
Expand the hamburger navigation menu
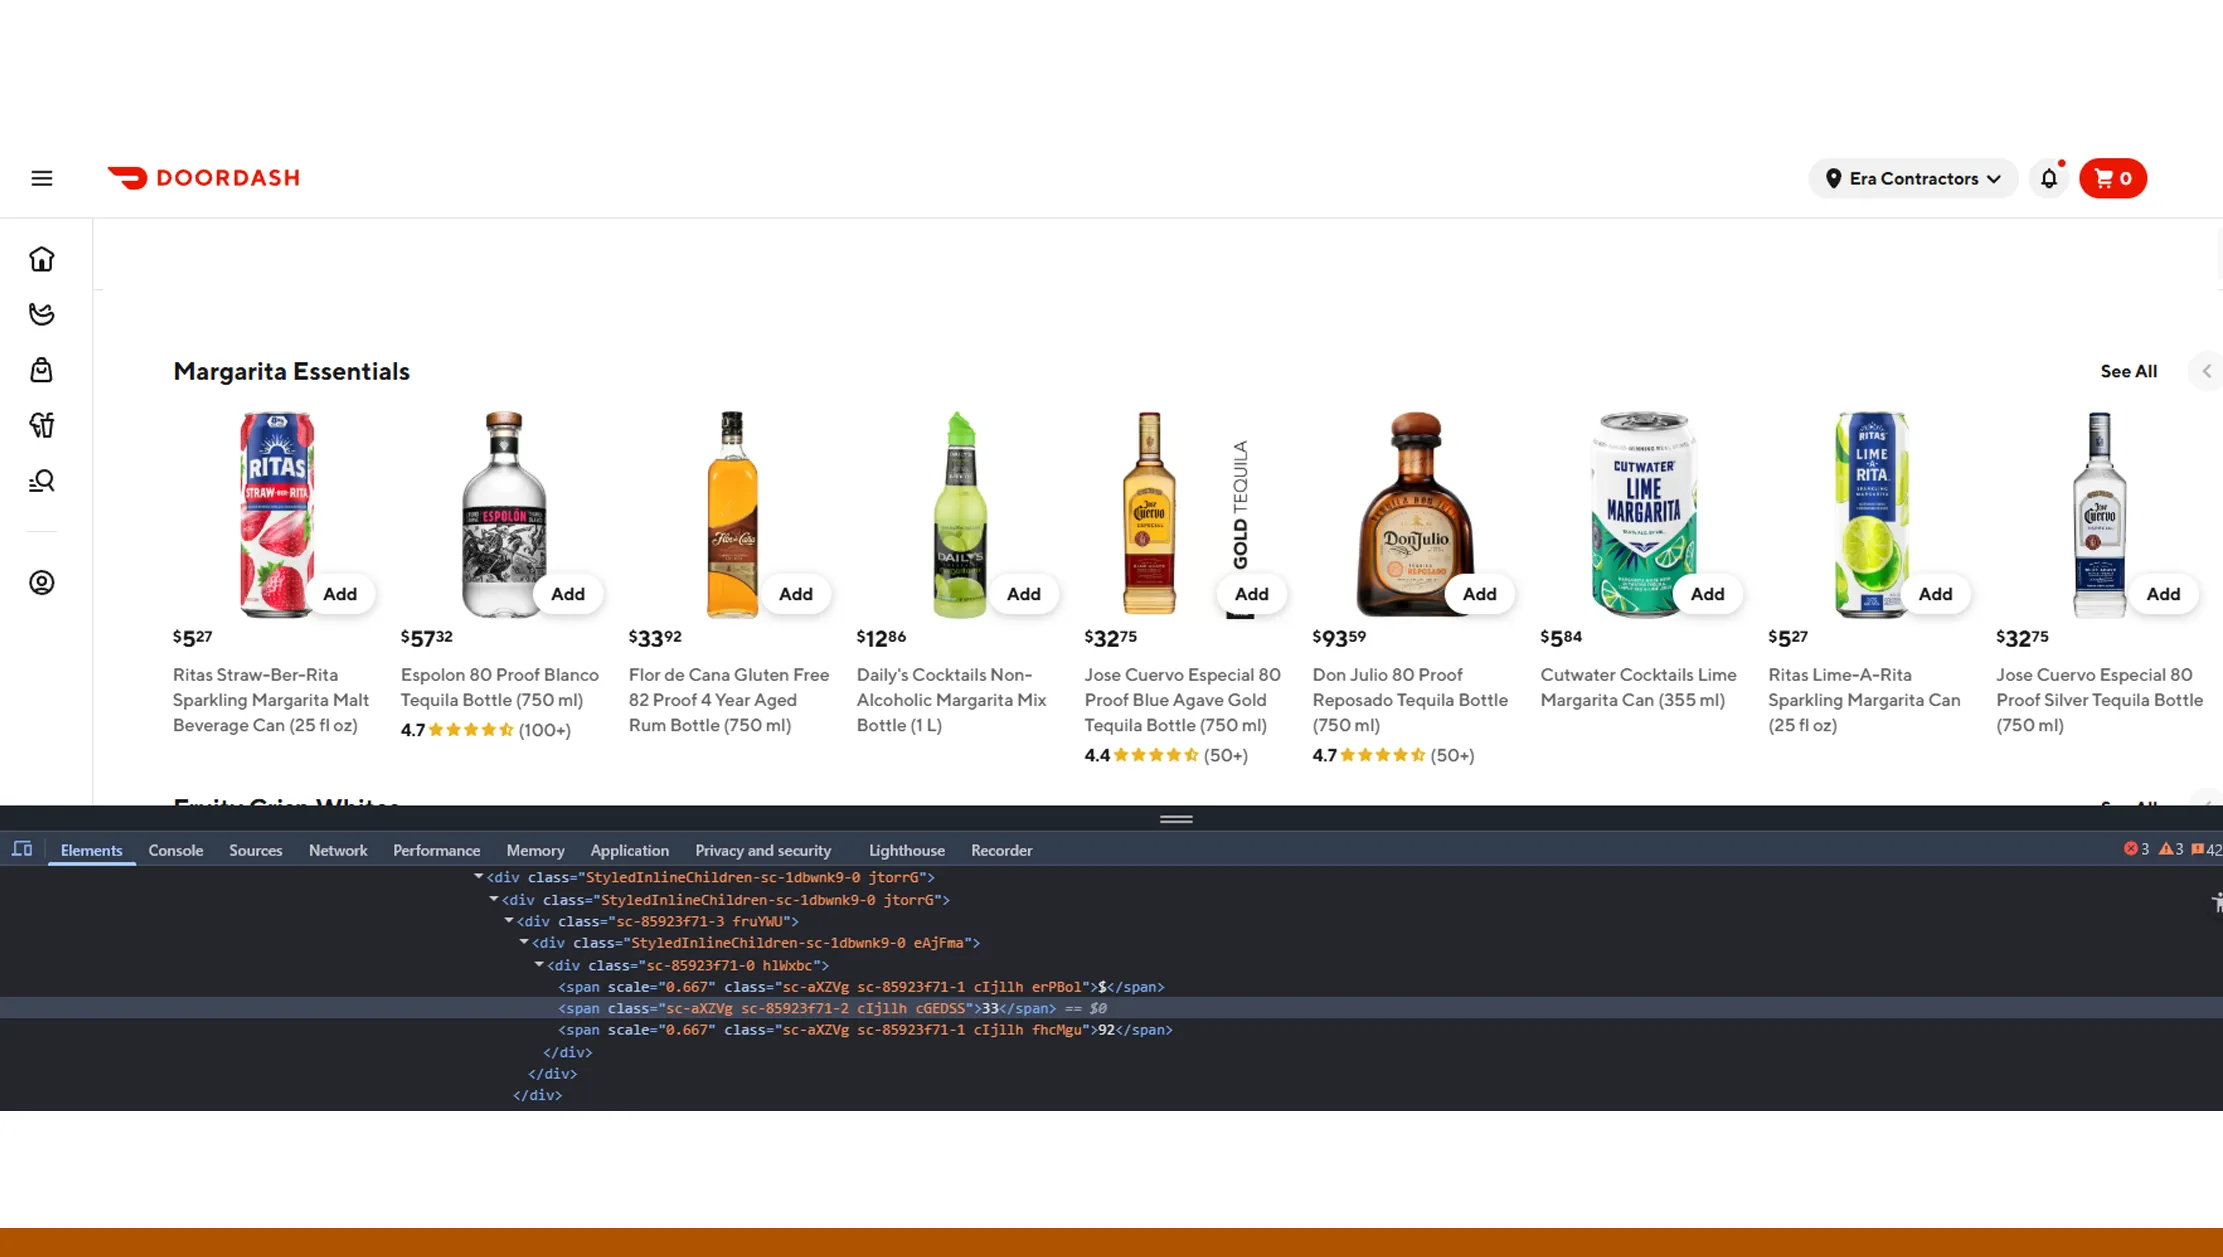pyautogui.click(x=41, y=177)
